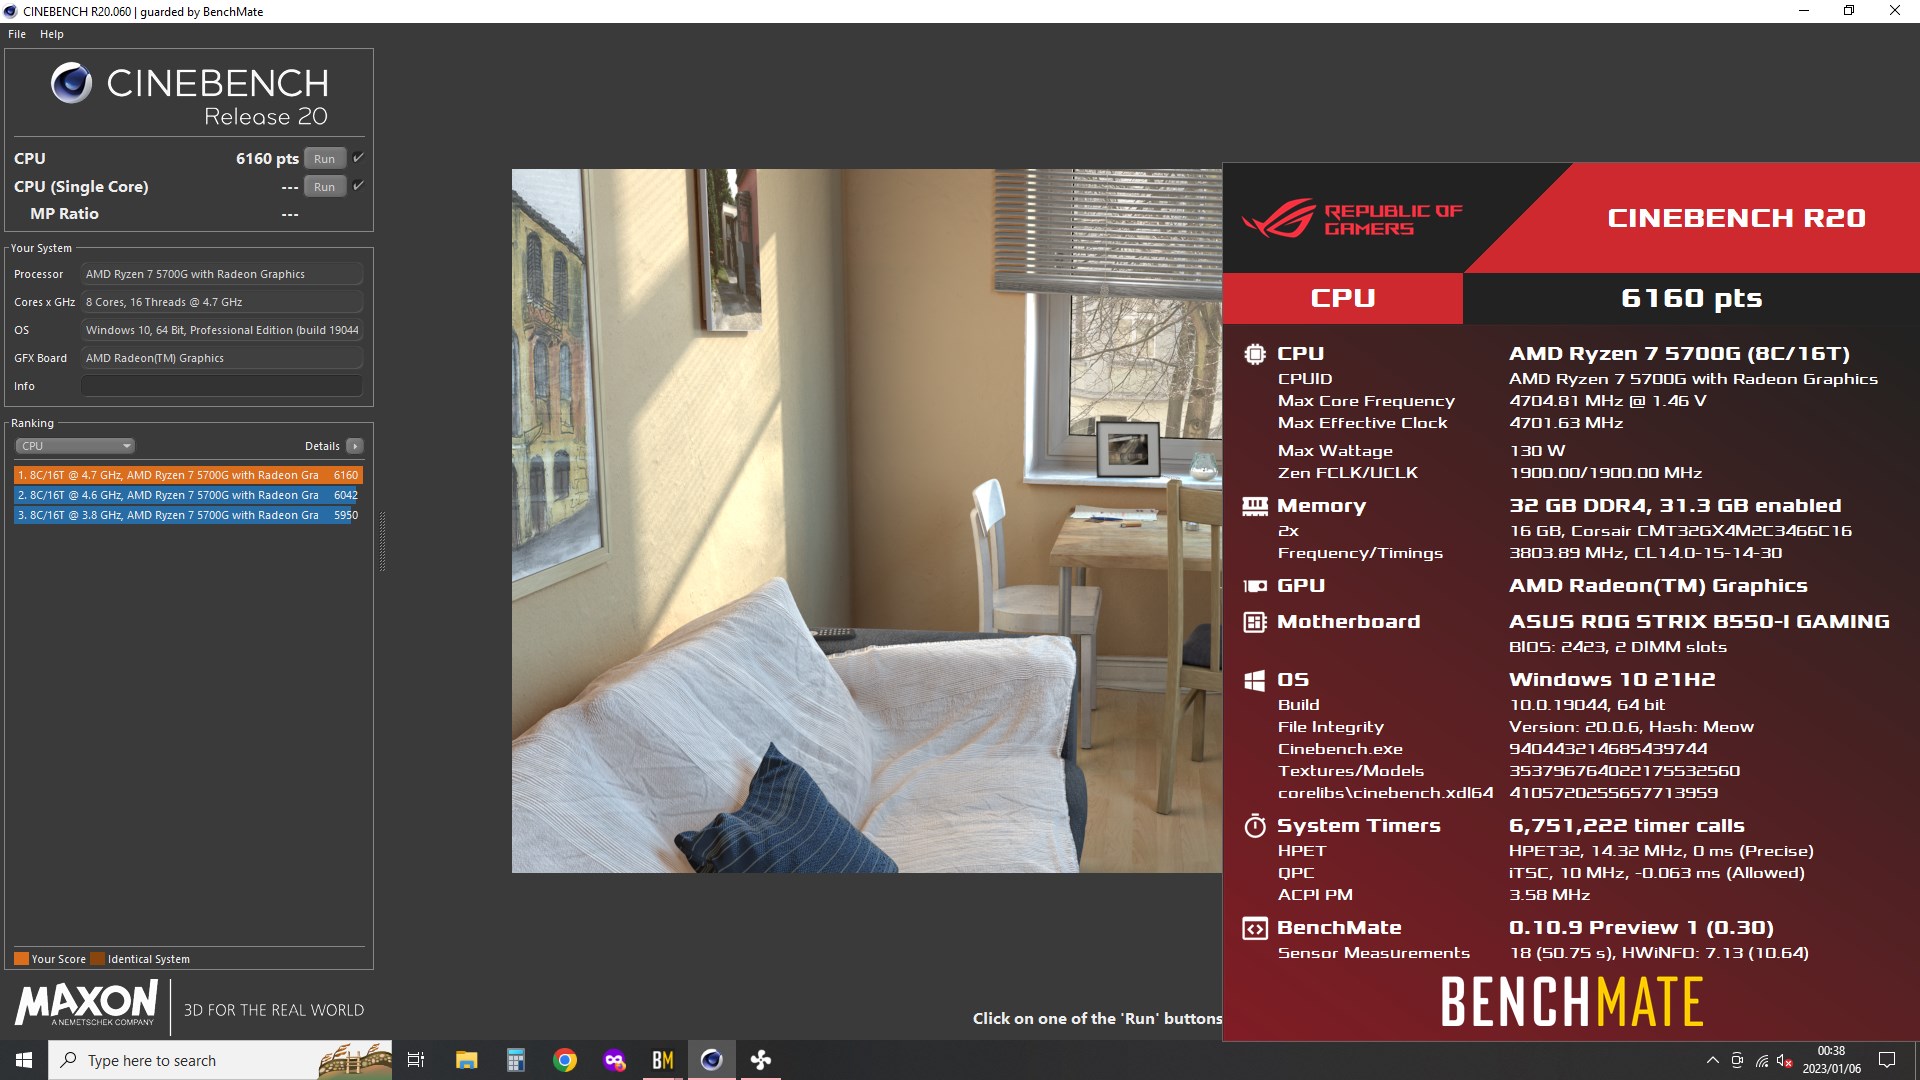Image resolution: width=1920 pixels, height=1080 pixels.
Task: Click the Motherboard icon
Action: pyautogui.click(x=1254, y=622)
